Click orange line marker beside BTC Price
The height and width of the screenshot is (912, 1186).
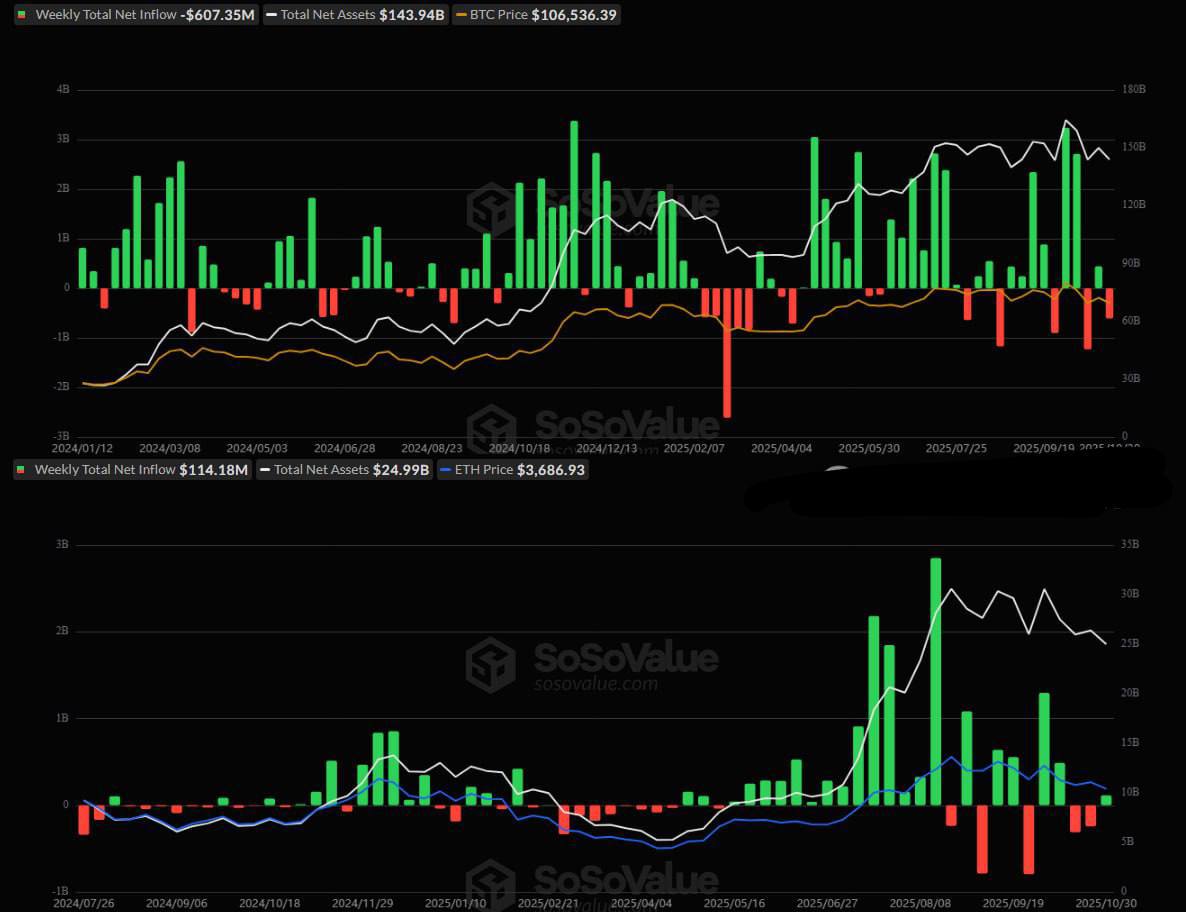pos(460,15)
